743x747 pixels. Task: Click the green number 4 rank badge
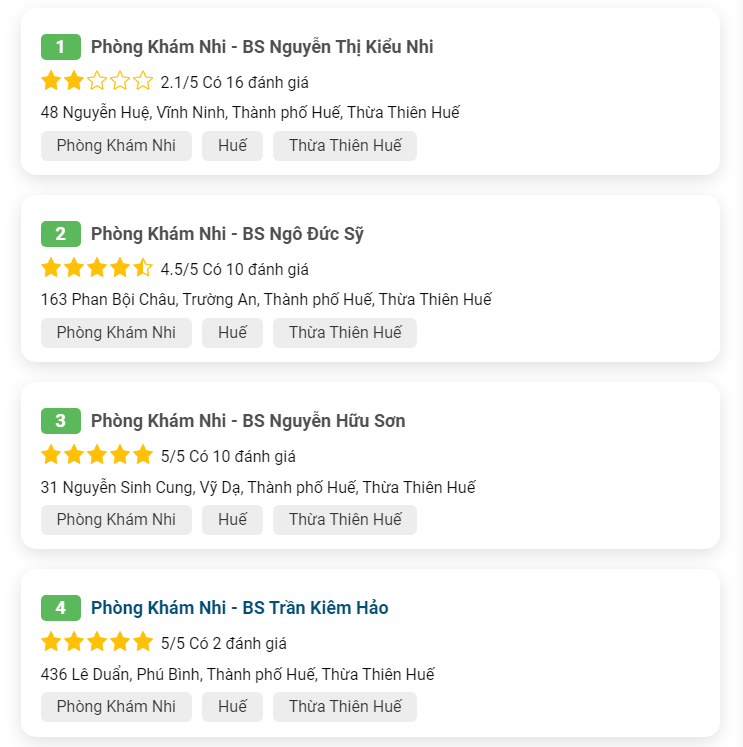pyautogui.click(x=61, y=608)
